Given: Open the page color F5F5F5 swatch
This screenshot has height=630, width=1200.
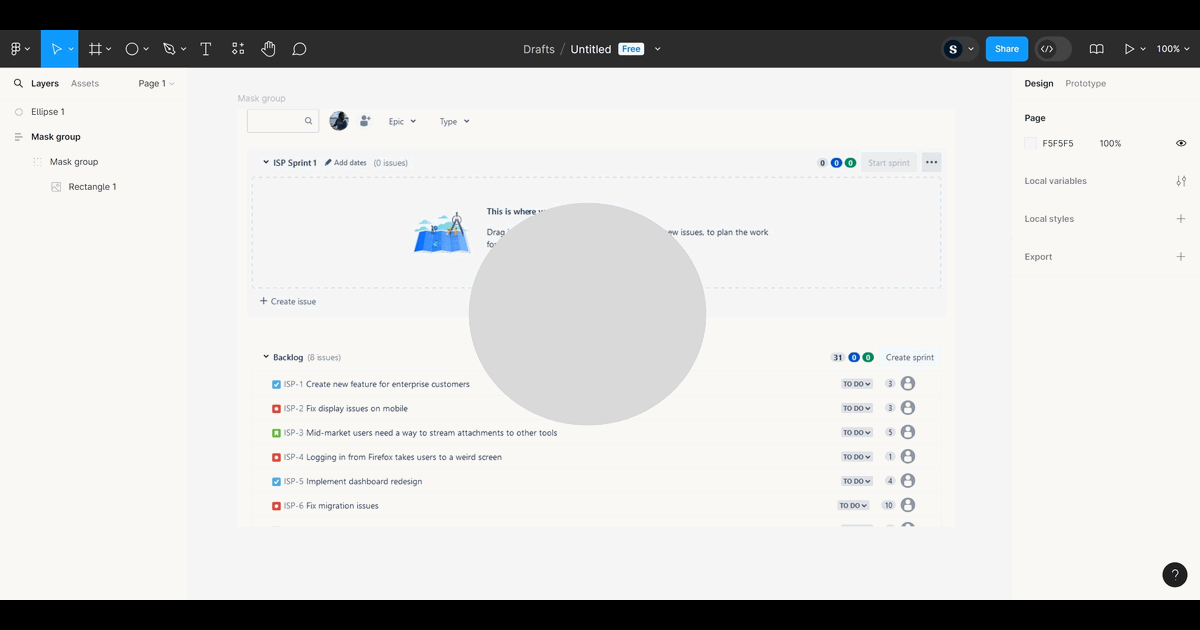Looking at the screenshot, I should pyautogui.click(x=1031, y=144).
